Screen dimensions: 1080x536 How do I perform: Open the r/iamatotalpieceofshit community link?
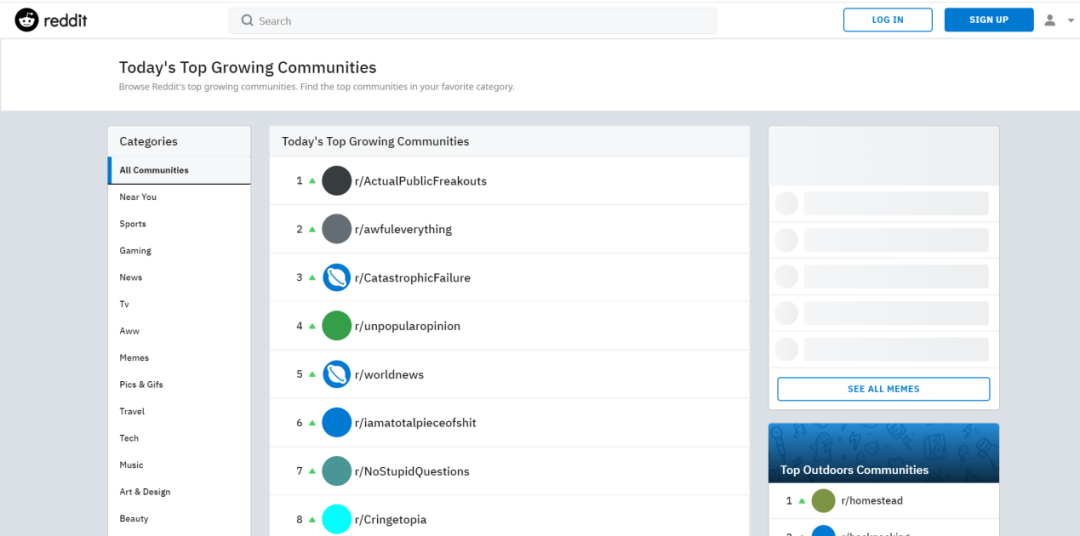click(415, 423)
